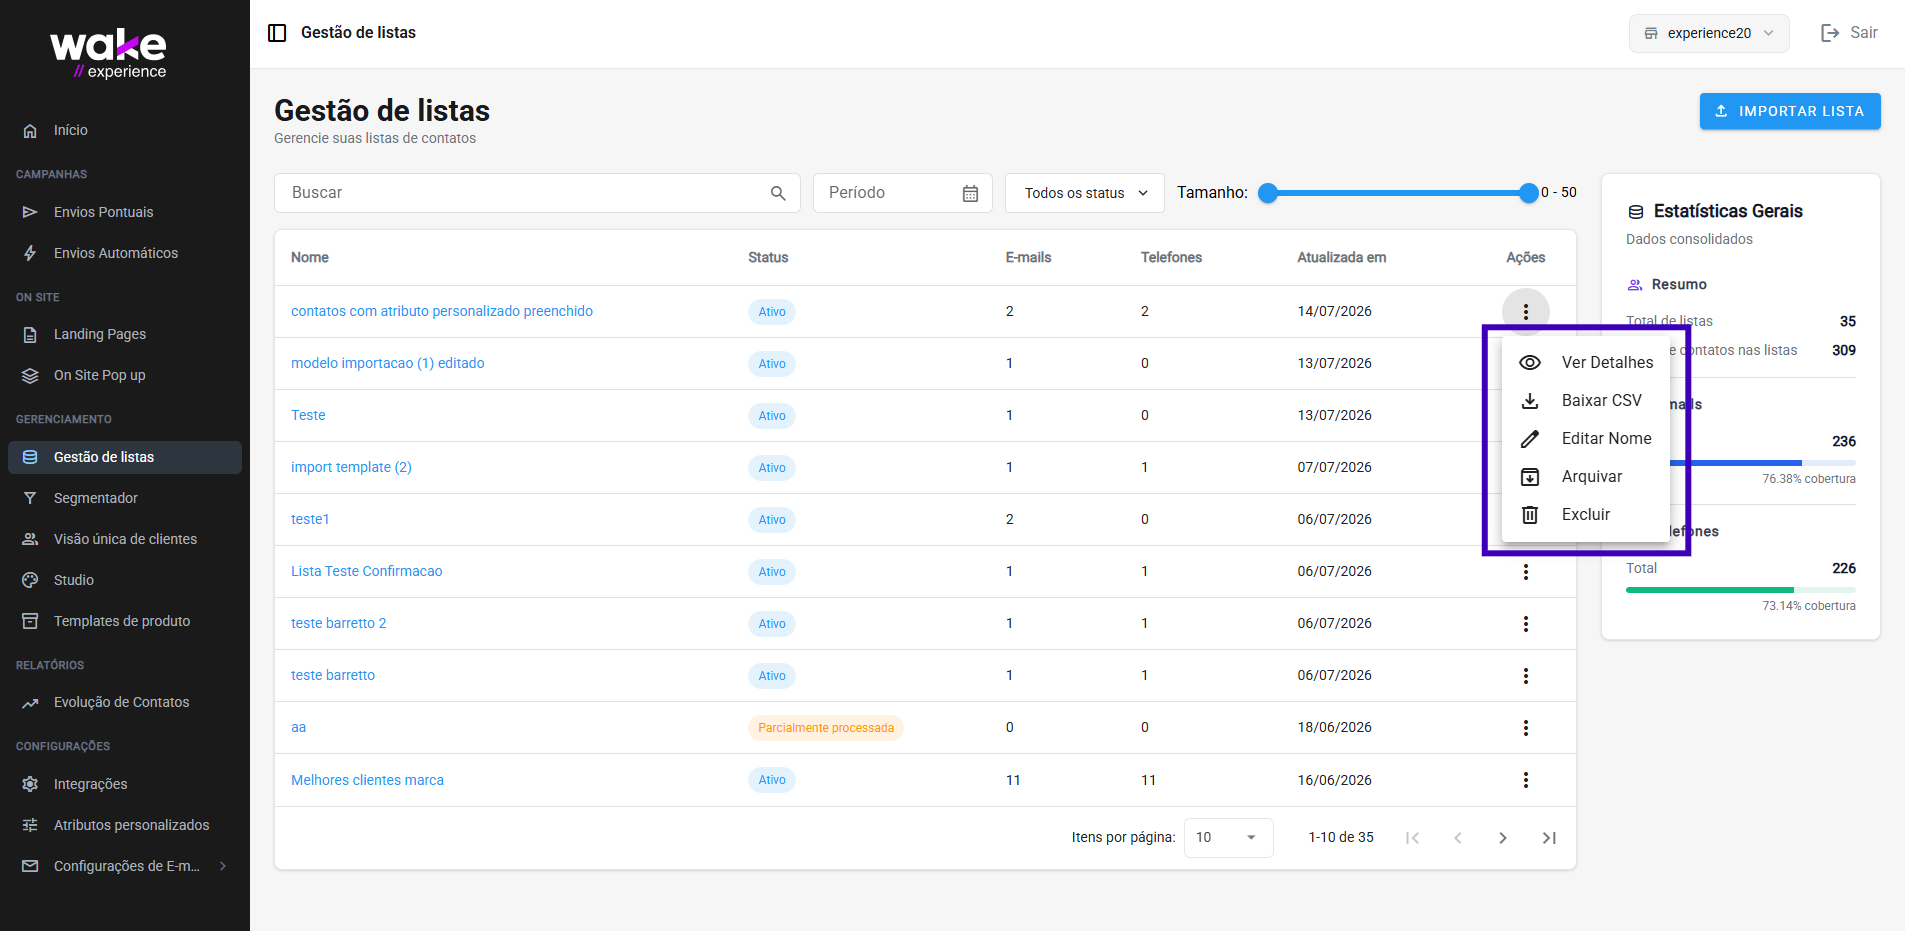Viewport: 1909px width, 931px height.
Task: Open Visão única de clientes
Action: (x=125, y=539)
